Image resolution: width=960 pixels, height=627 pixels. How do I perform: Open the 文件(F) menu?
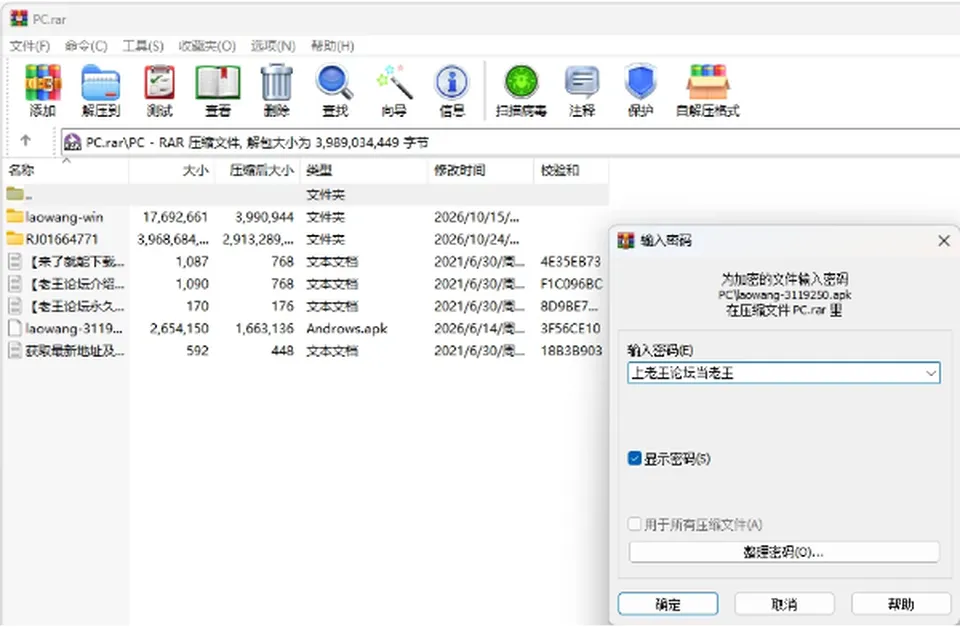[29, 46]
